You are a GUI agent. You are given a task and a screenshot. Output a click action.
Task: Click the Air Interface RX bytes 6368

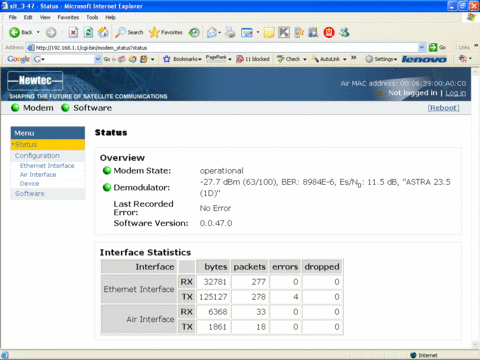[218, 312]
